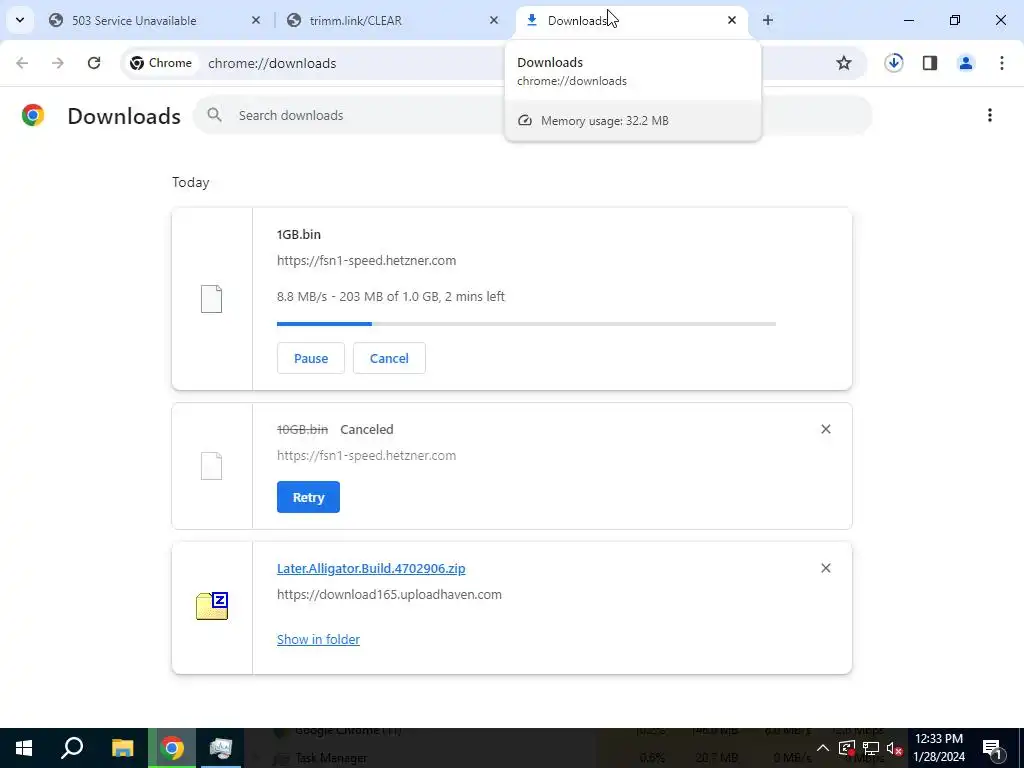Open the Chrome three-dot menu

click(x=1002, y=63)
